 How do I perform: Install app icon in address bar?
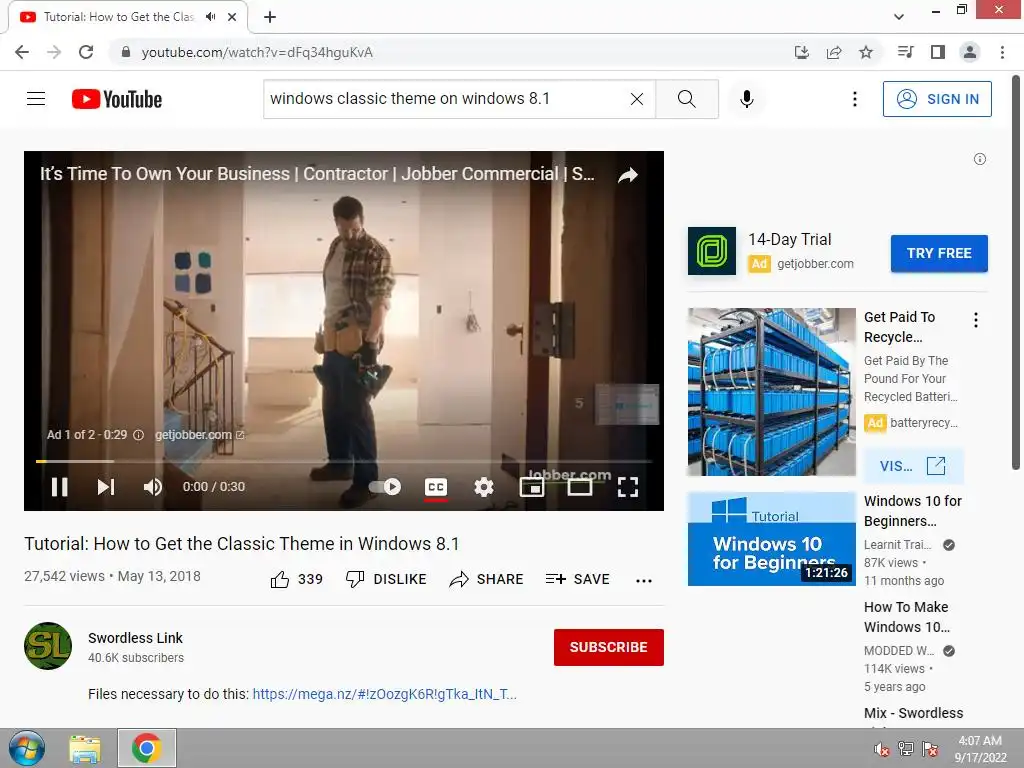pos(801,52)
